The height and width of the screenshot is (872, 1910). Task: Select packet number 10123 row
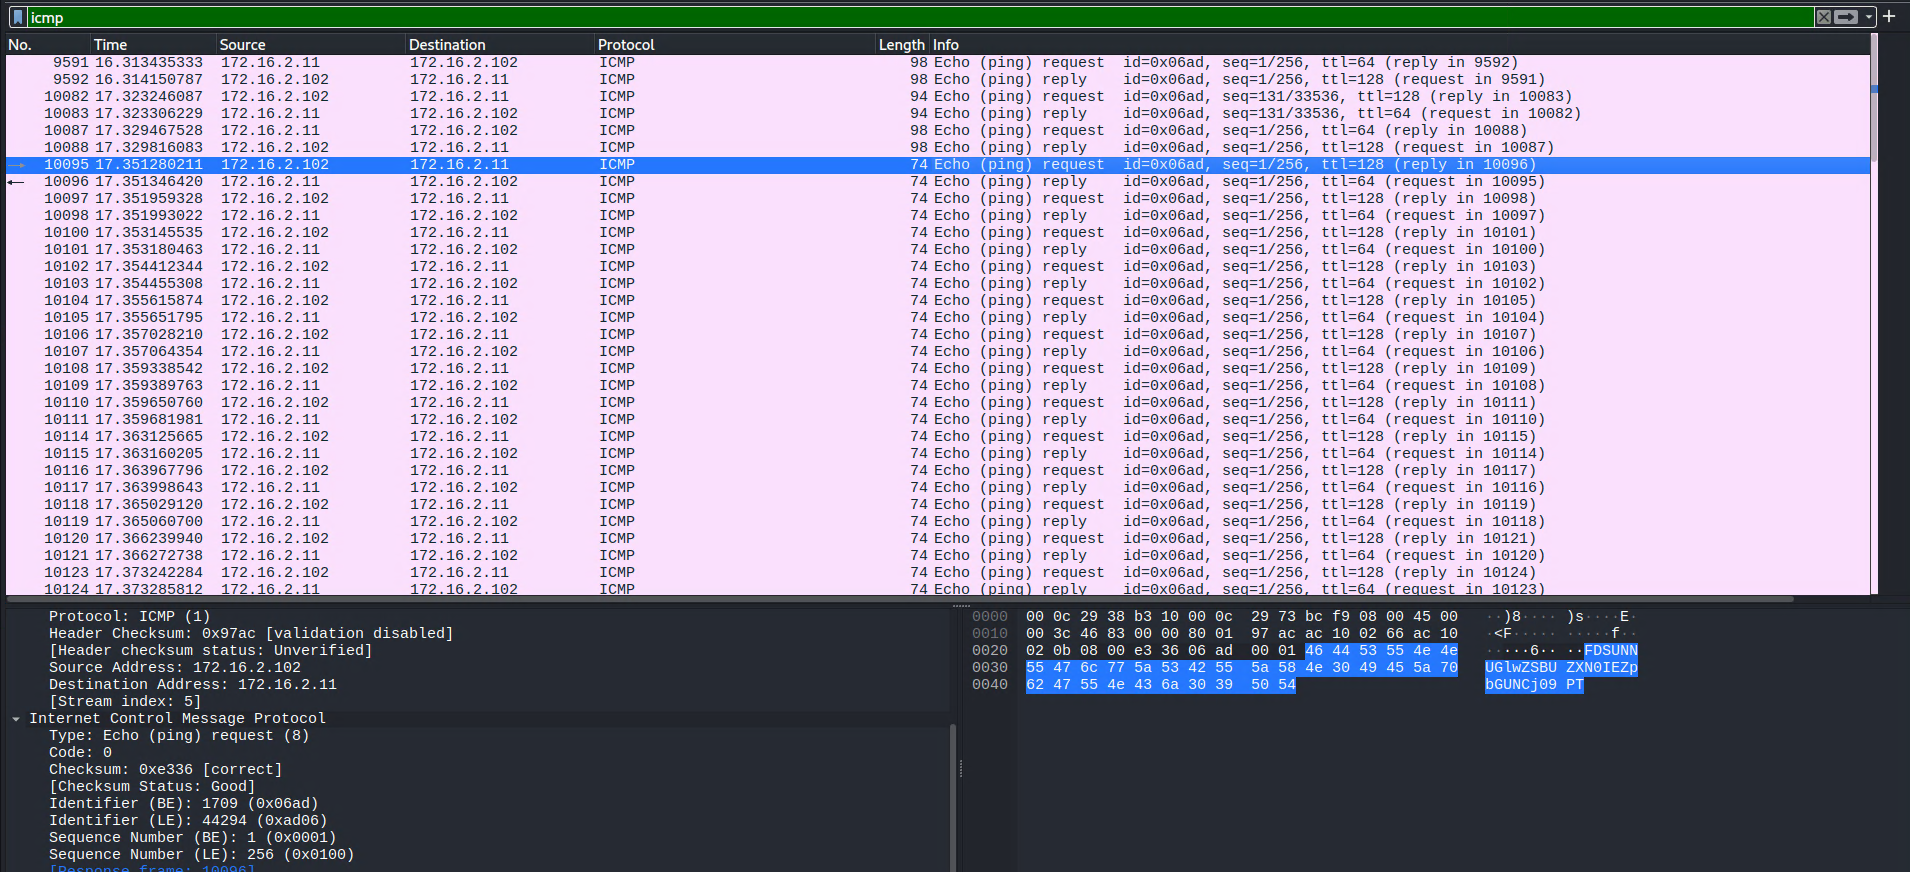pos(937,573)
